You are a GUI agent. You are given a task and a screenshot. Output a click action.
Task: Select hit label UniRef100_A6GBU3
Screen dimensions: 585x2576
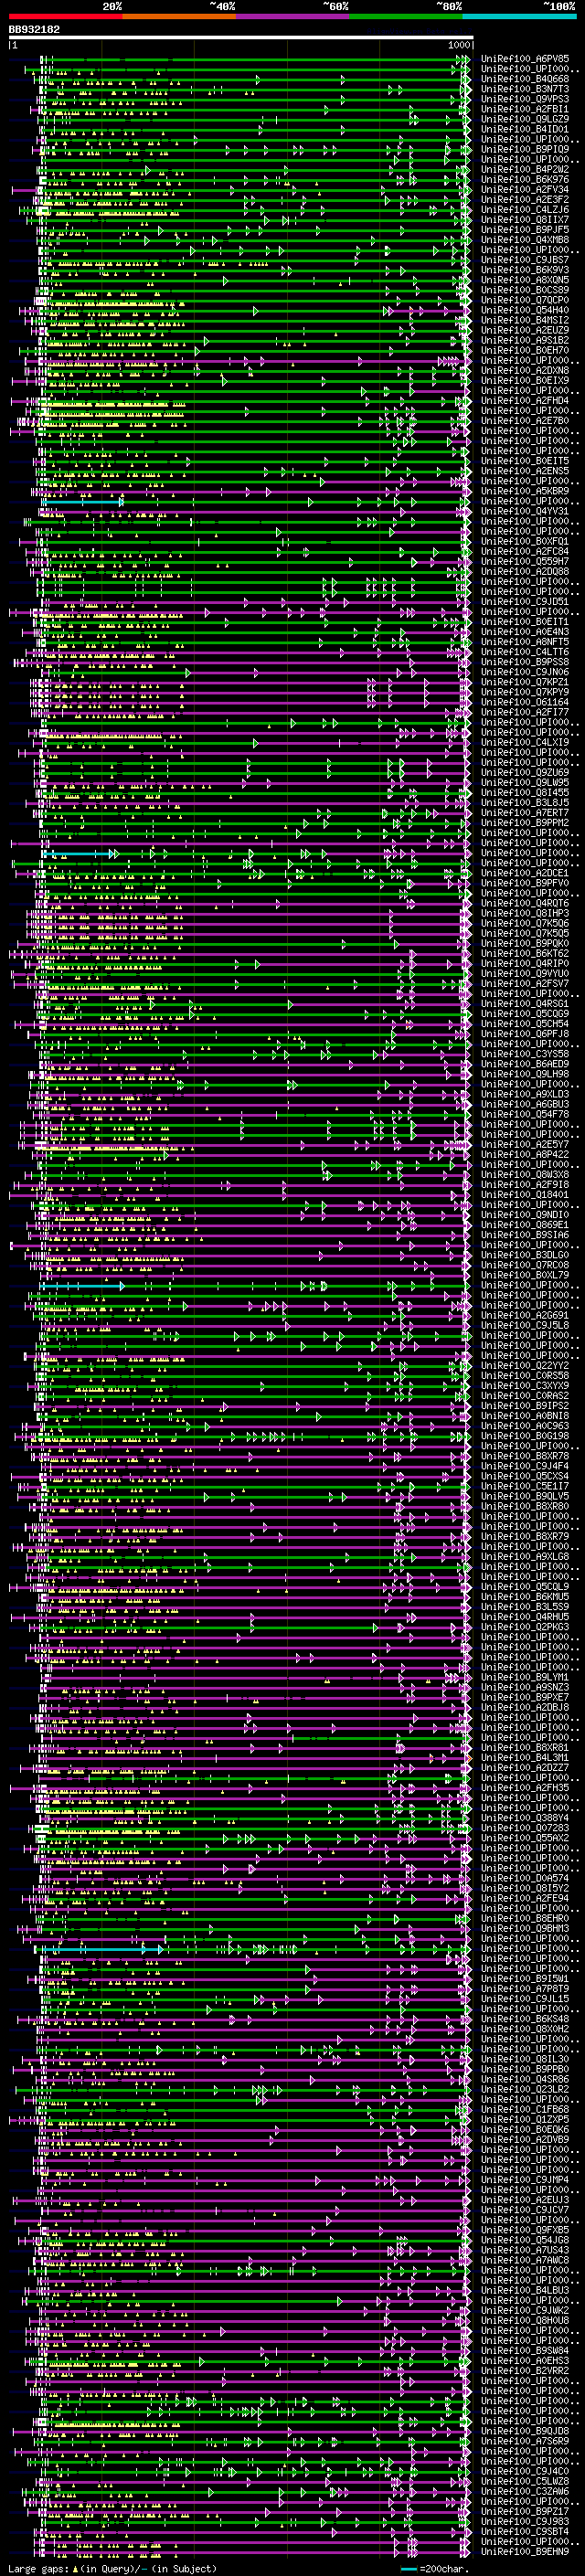pos(525,1104)
